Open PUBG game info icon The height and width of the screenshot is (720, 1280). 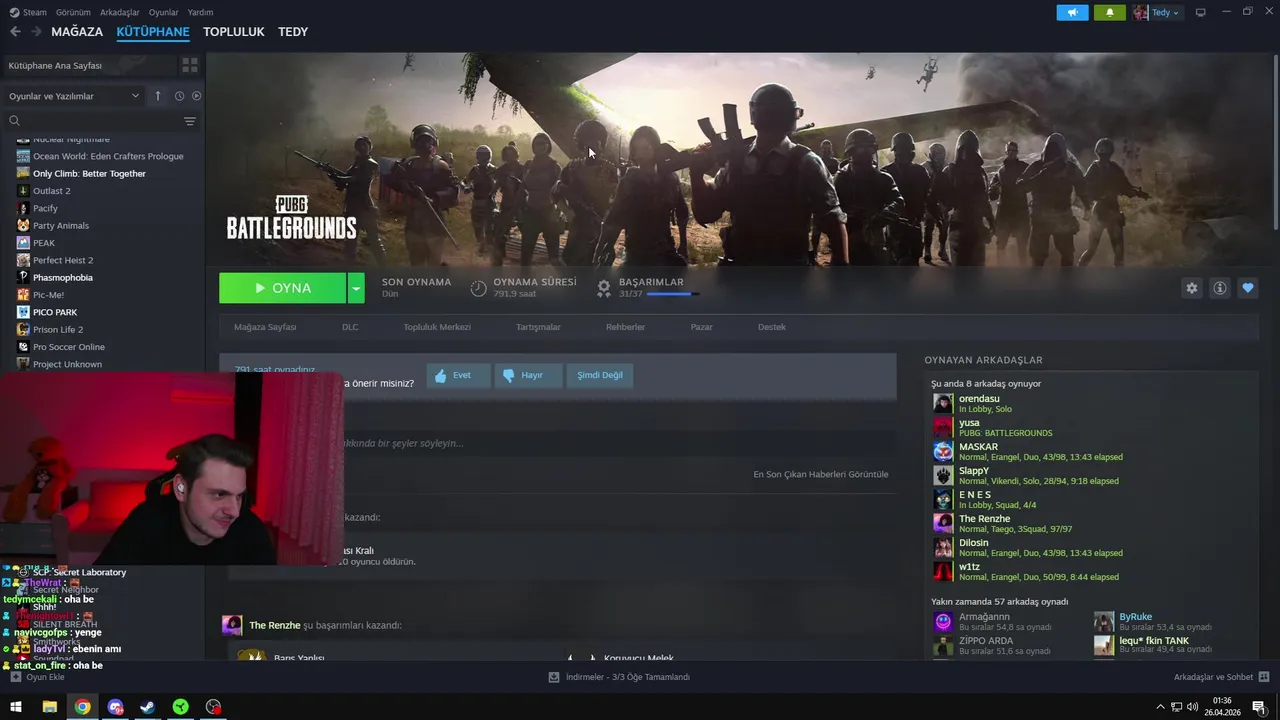click(x=1220, y=288)
